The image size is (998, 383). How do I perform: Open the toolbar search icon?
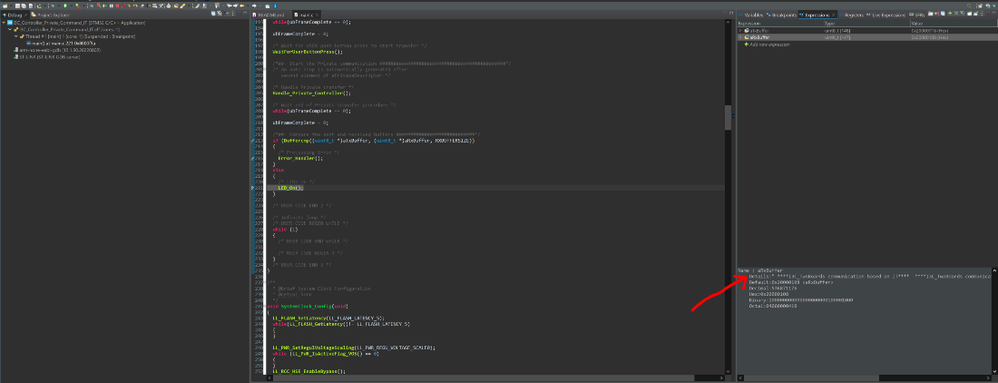(969, 6)
